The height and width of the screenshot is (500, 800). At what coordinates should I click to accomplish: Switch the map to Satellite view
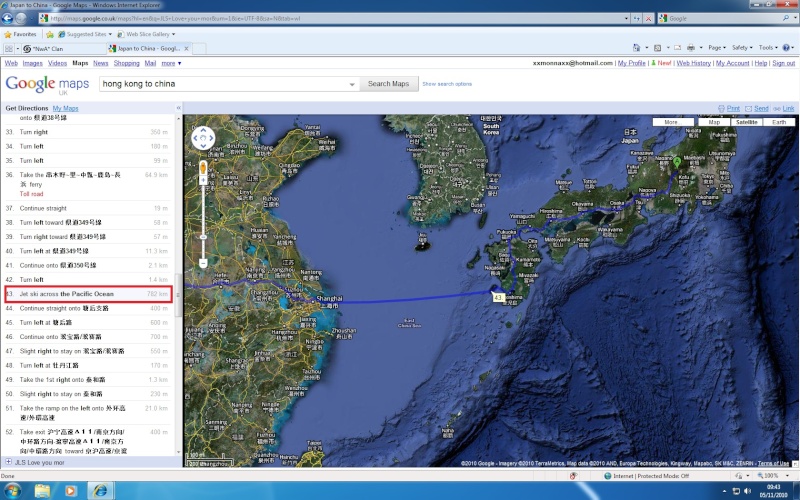746,122
